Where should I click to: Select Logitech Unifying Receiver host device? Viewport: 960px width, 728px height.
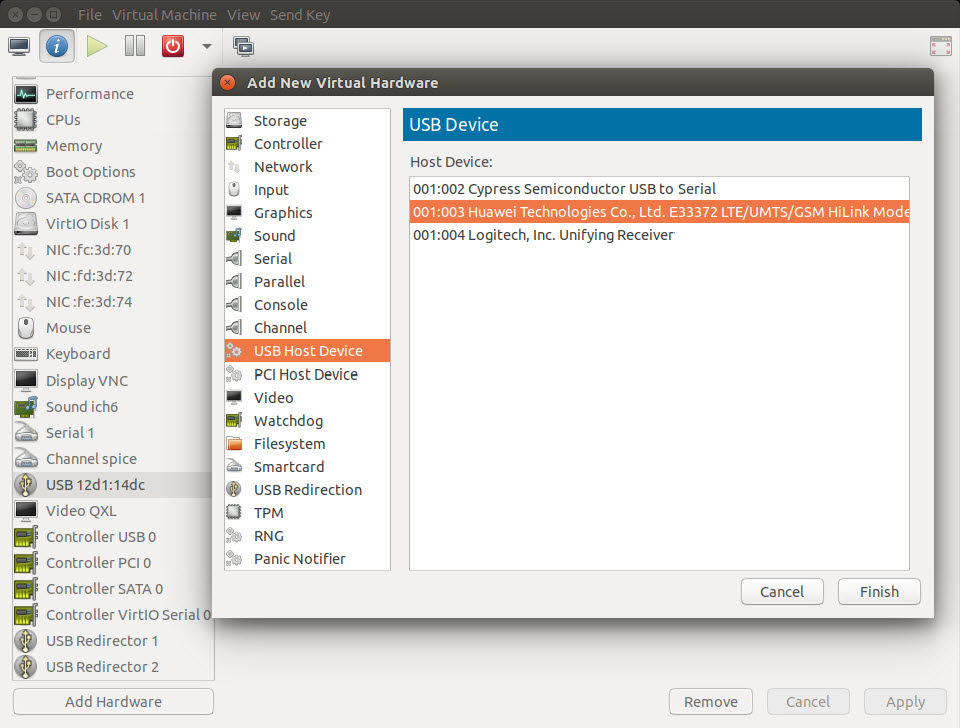(x=543, y=235)
